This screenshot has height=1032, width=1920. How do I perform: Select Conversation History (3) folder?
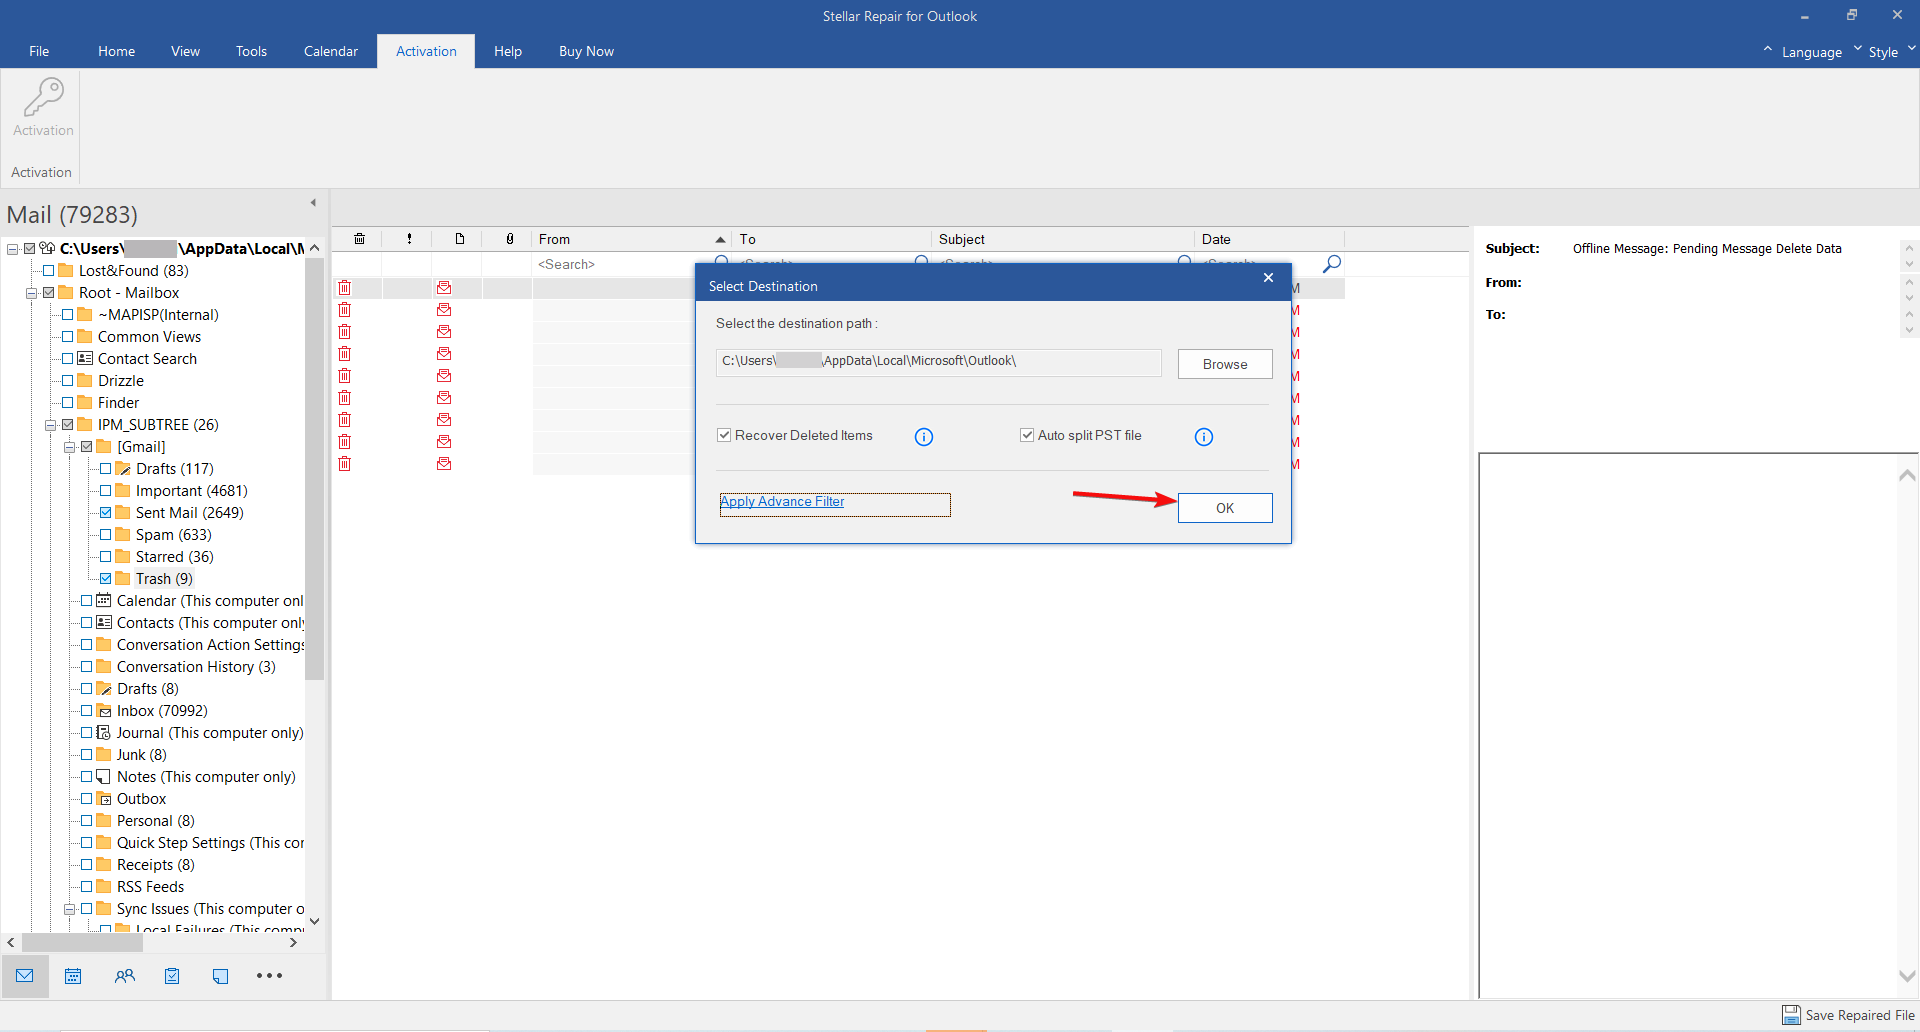(x=196, y=667)
